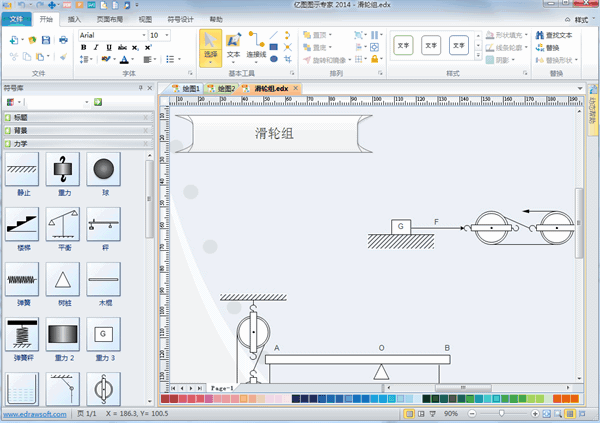
Task: Pick the 树桩 triangle symbol
Action: click(63, 279)
